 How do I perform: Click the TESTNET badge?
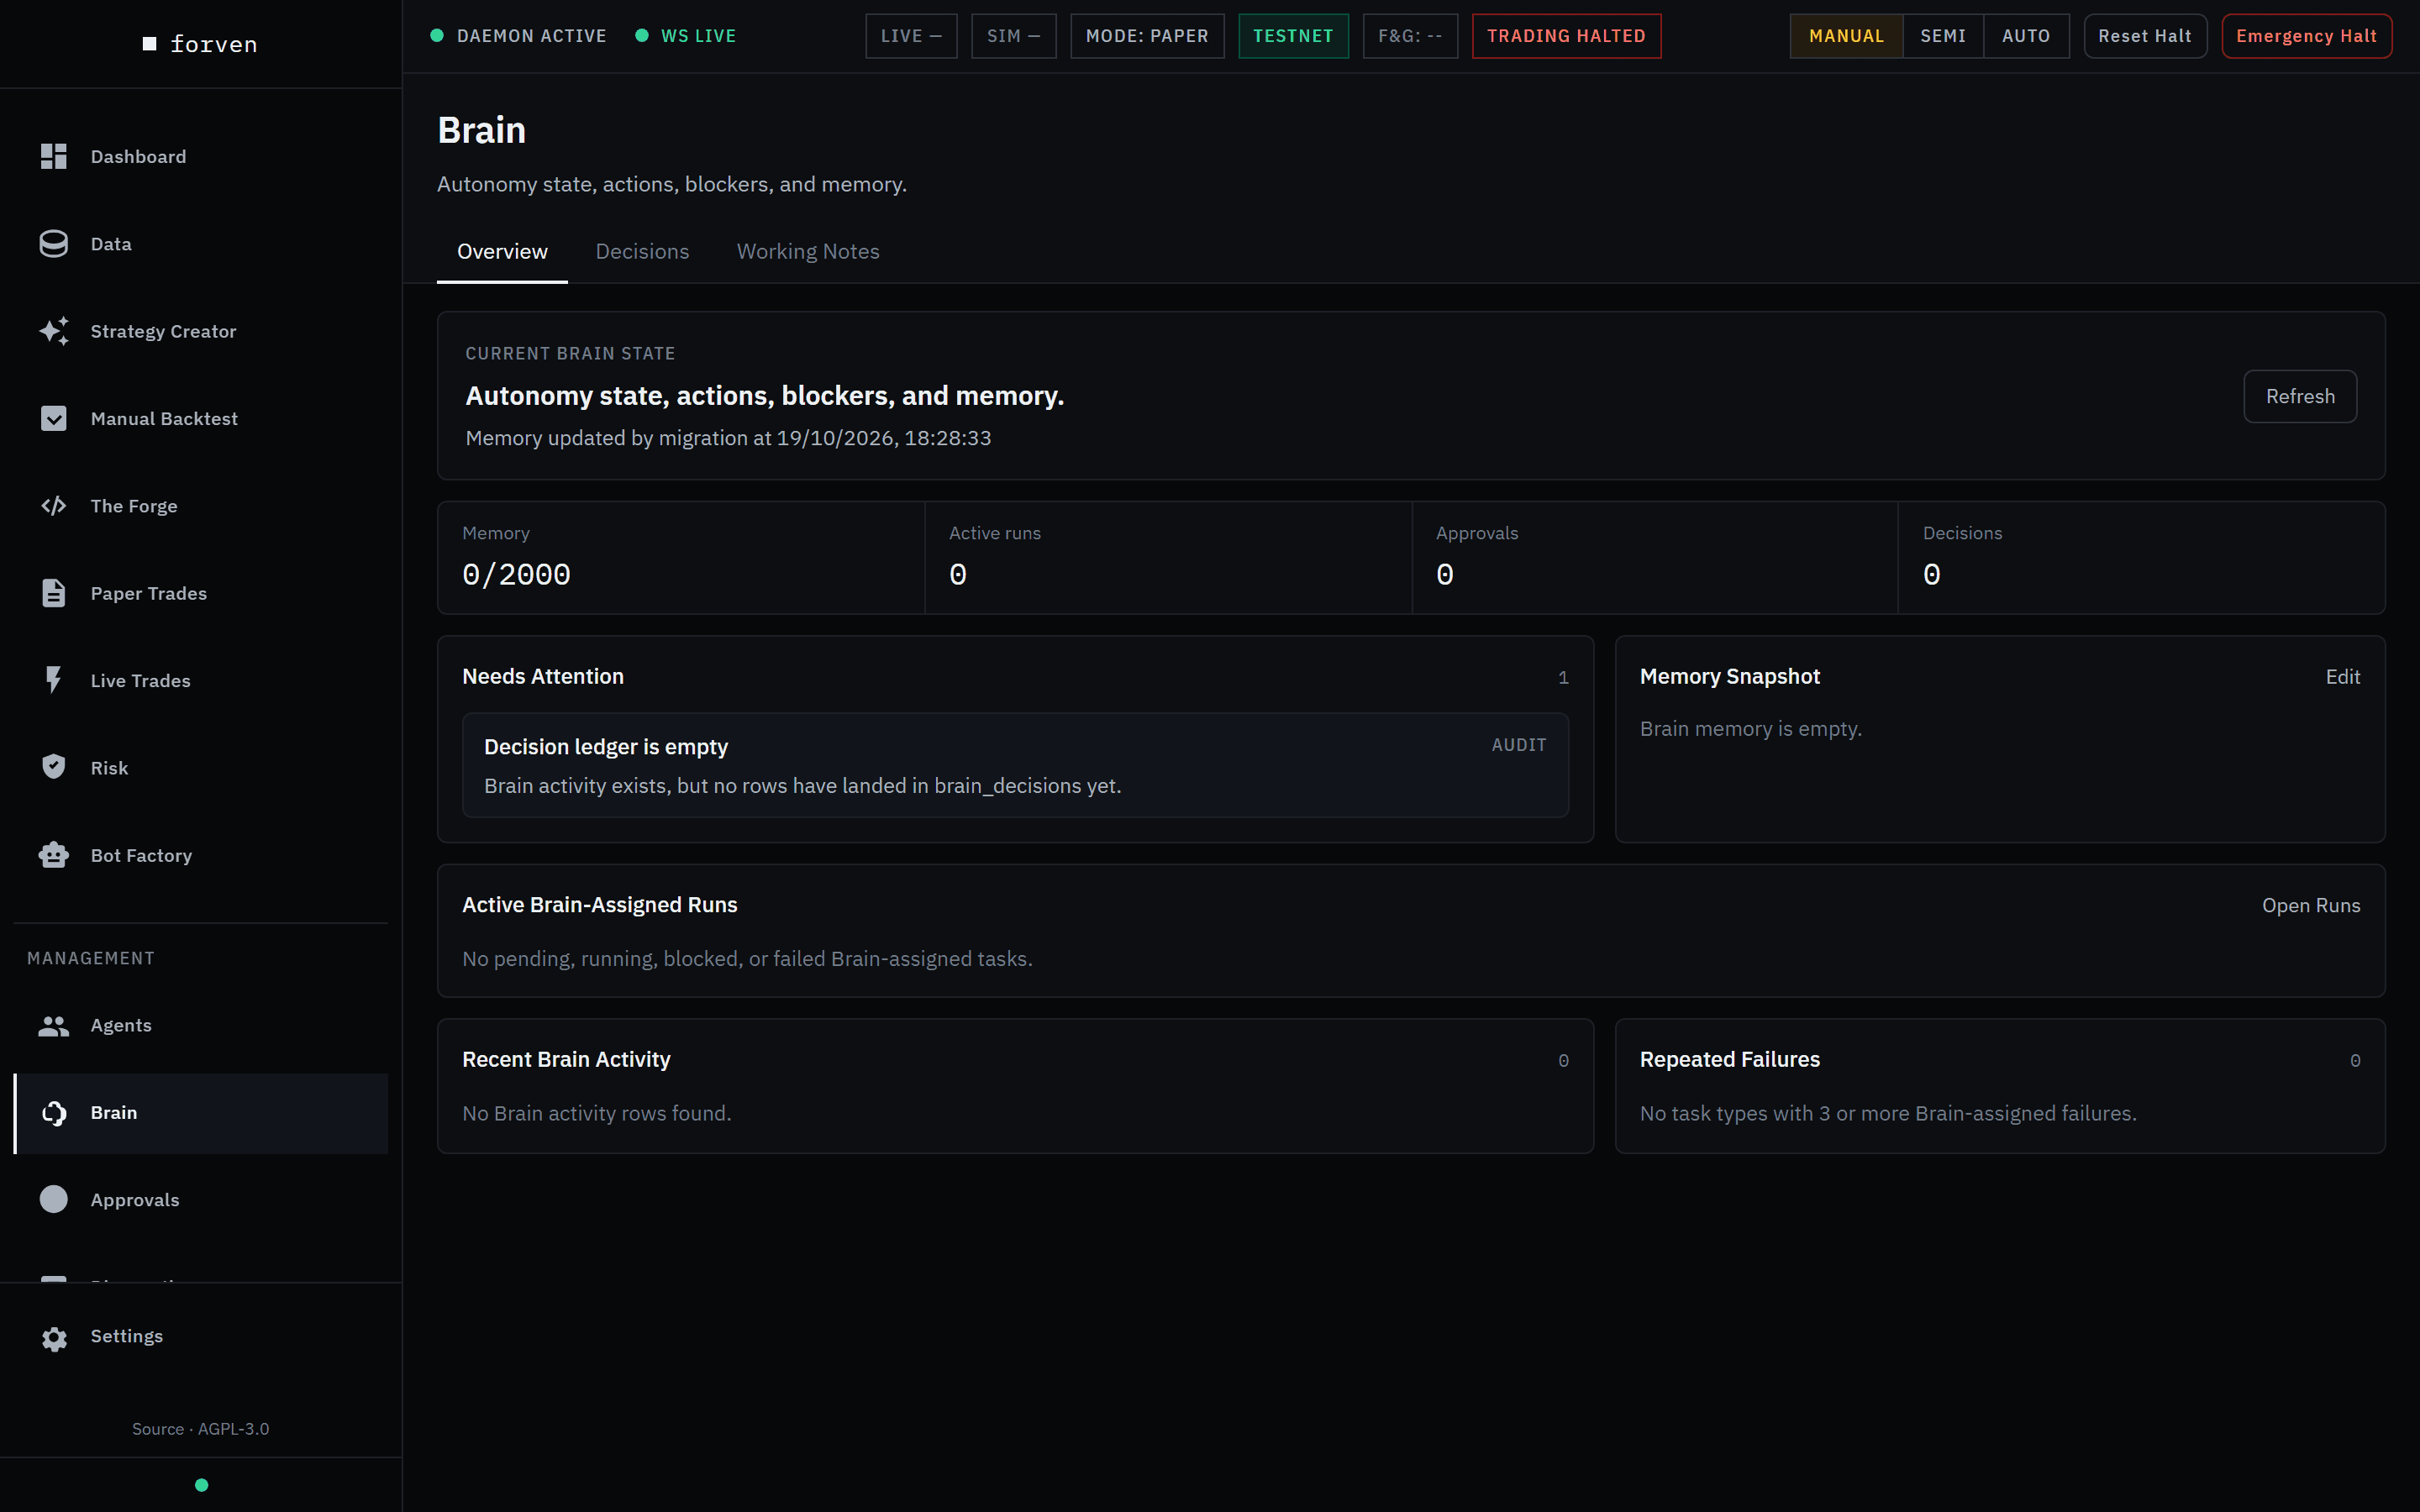pyautogui.click(x=1293, y=36)
